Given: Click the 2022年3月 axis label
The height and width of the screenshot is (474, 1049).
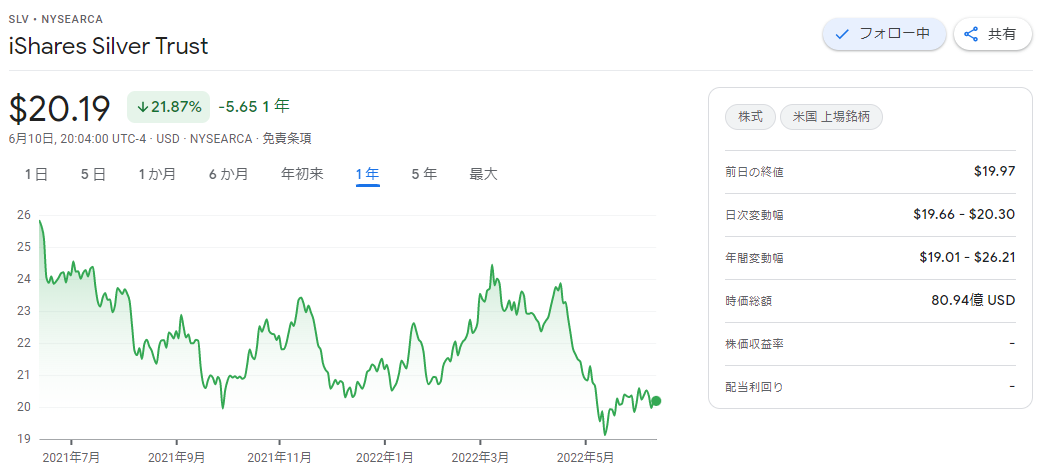Looking at the screenshot, I should click(480, 458).
